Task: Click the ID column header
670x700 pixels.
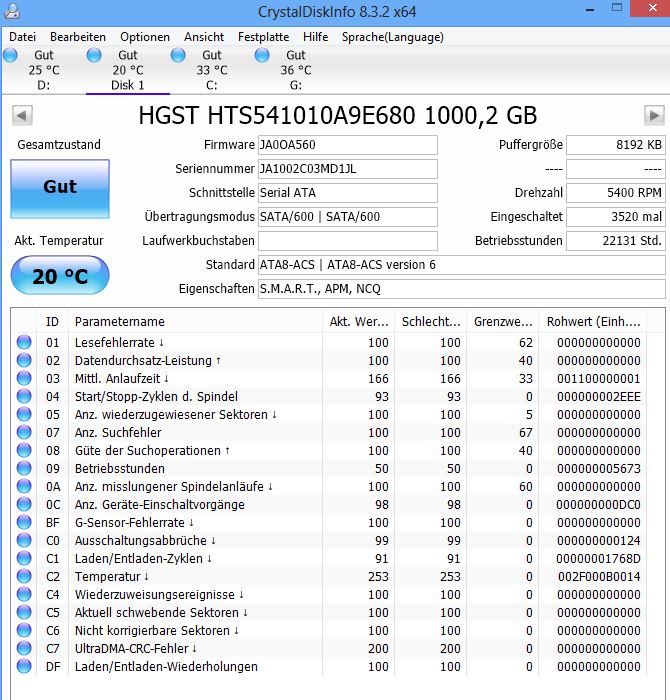Action: coord(52,321)
